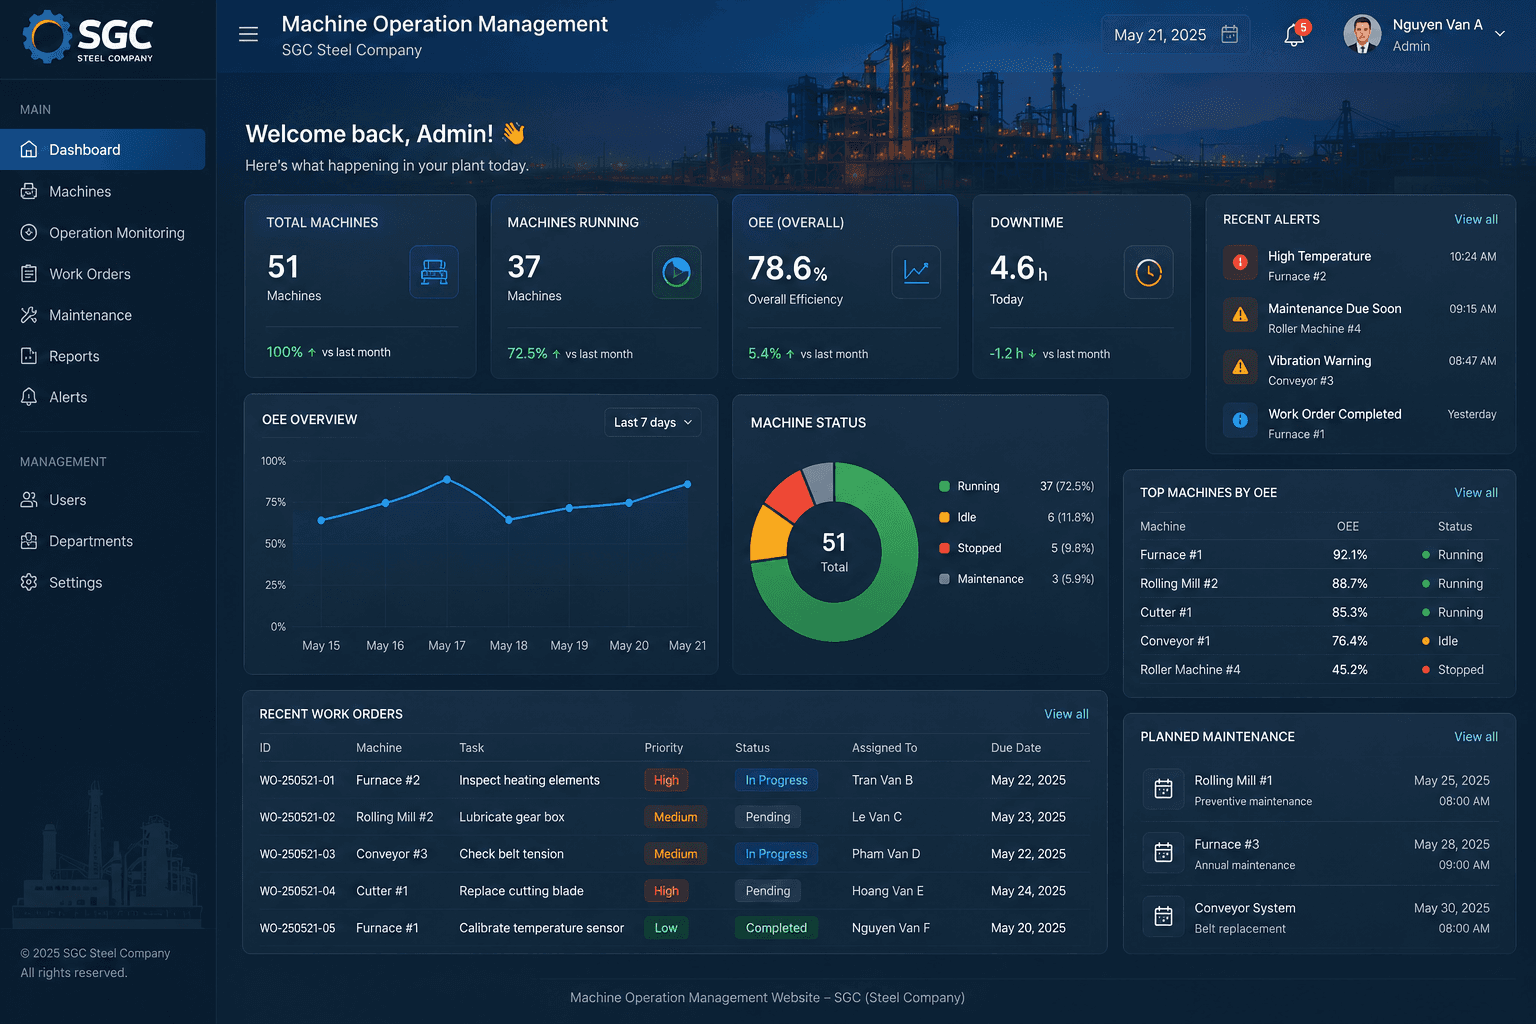Click the Settings gear icon in sidebar
1536x1024 pixels.
(29, 582)
